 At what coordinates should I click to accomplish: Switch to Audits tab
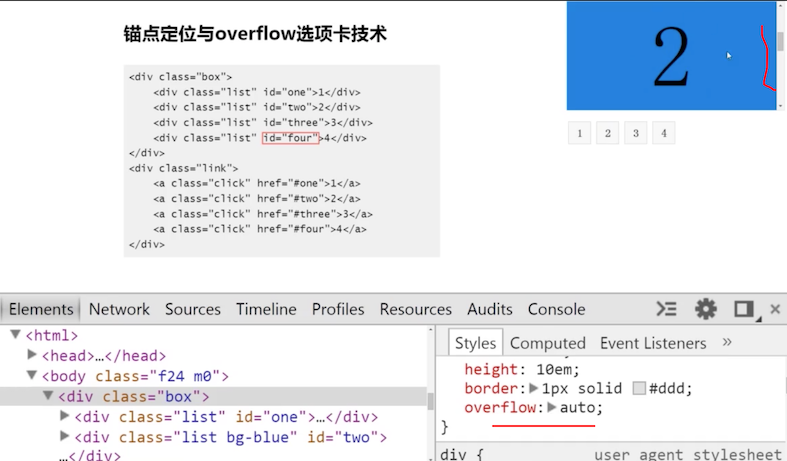[490, 309]
